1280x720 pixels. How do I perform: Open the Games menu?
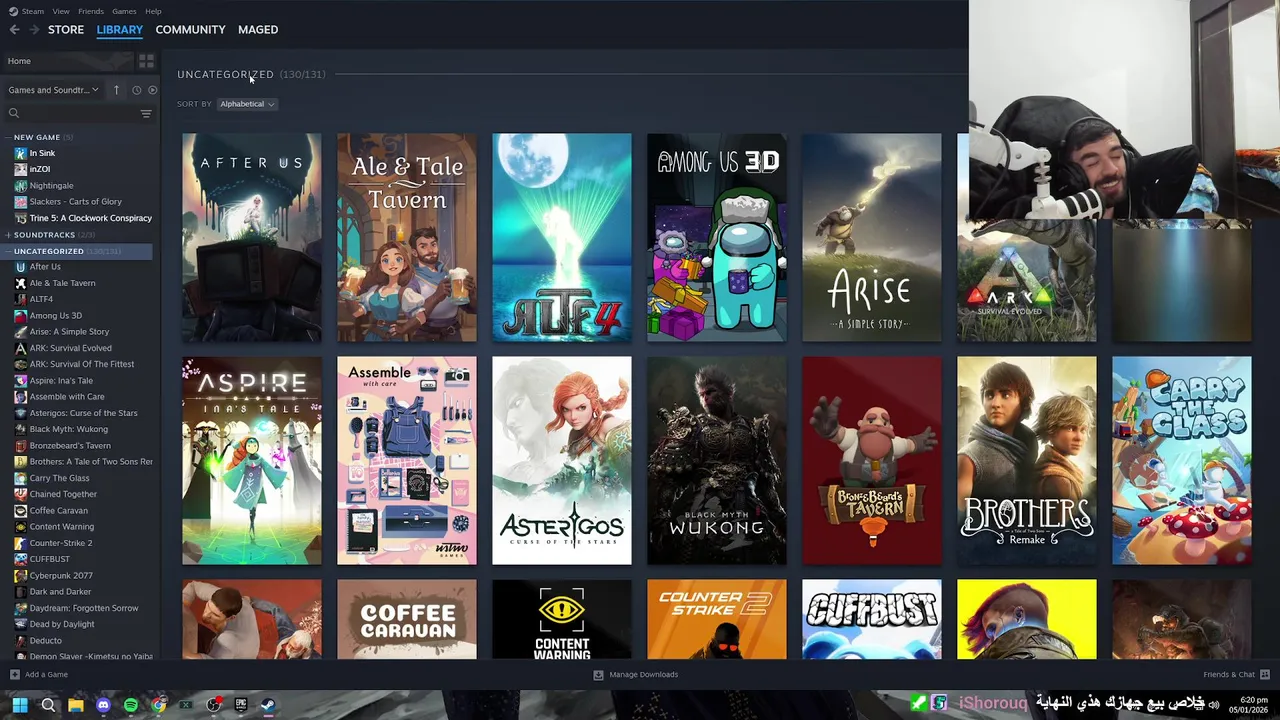(x=124, y=11)
